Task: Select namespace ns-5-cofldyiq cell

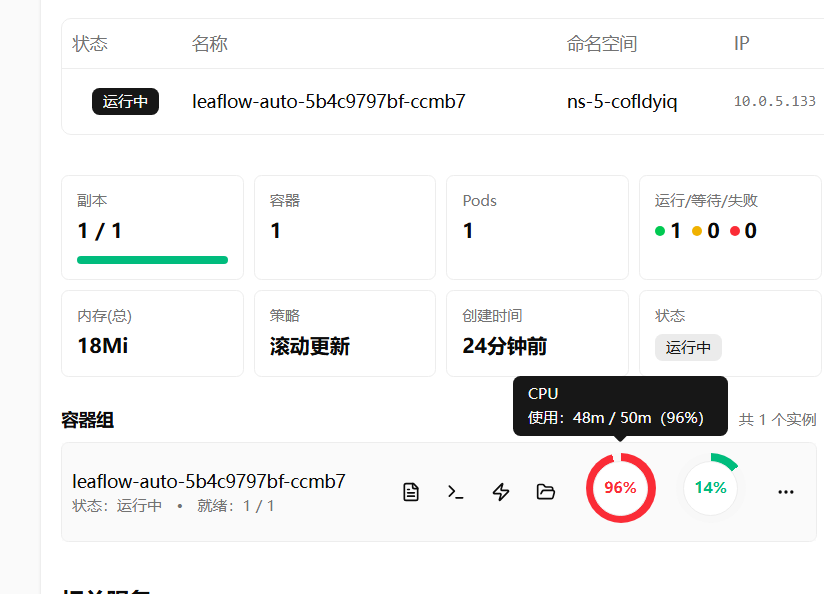Action: tap(622, 101)
